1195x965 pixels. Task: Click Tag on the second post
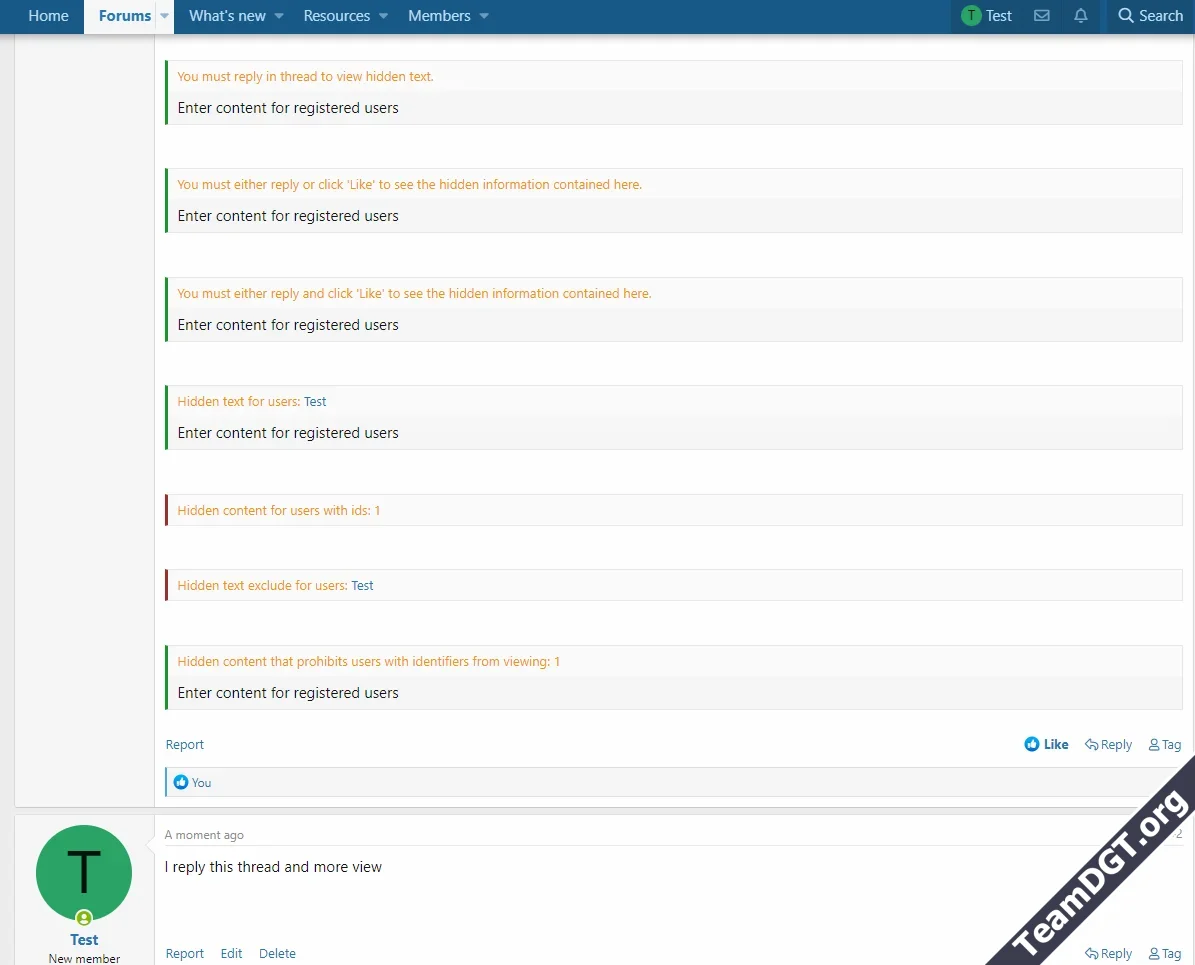point(1164,953)
